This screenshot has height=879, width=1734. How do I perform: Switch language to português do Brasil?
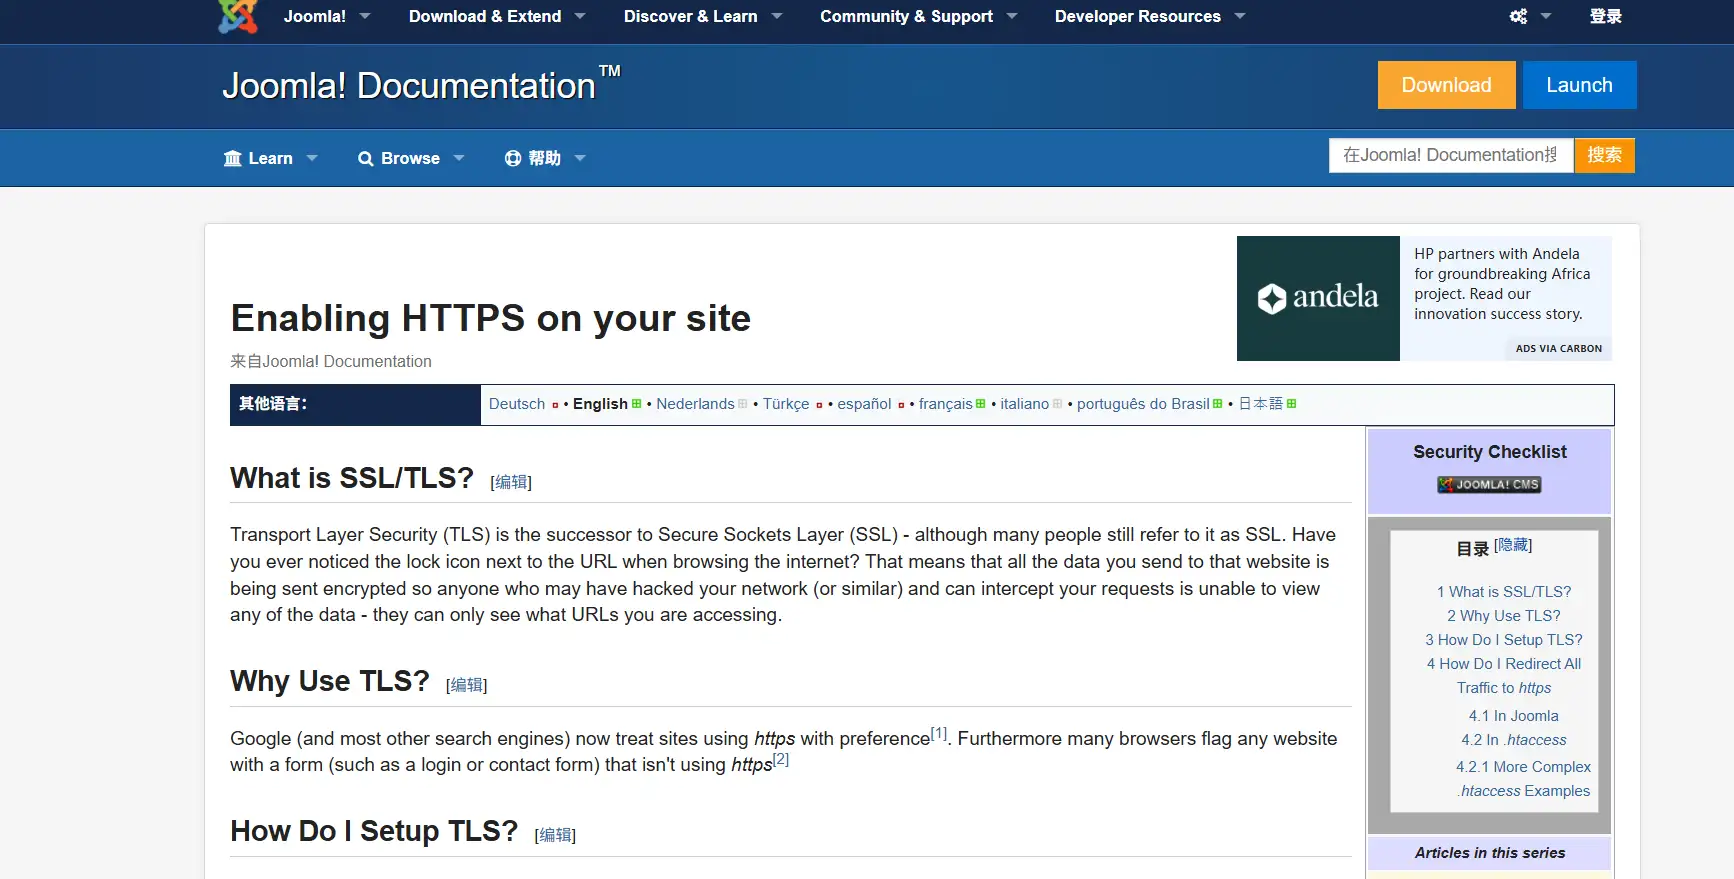[x=1143, y=404]
